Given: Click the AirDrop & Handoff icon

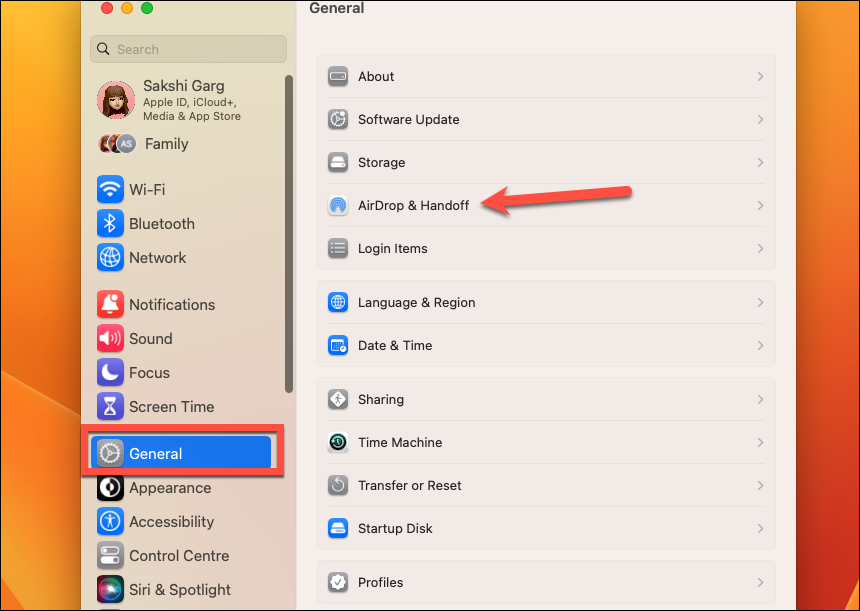Looking at the screenshot, I should (338, 205).
